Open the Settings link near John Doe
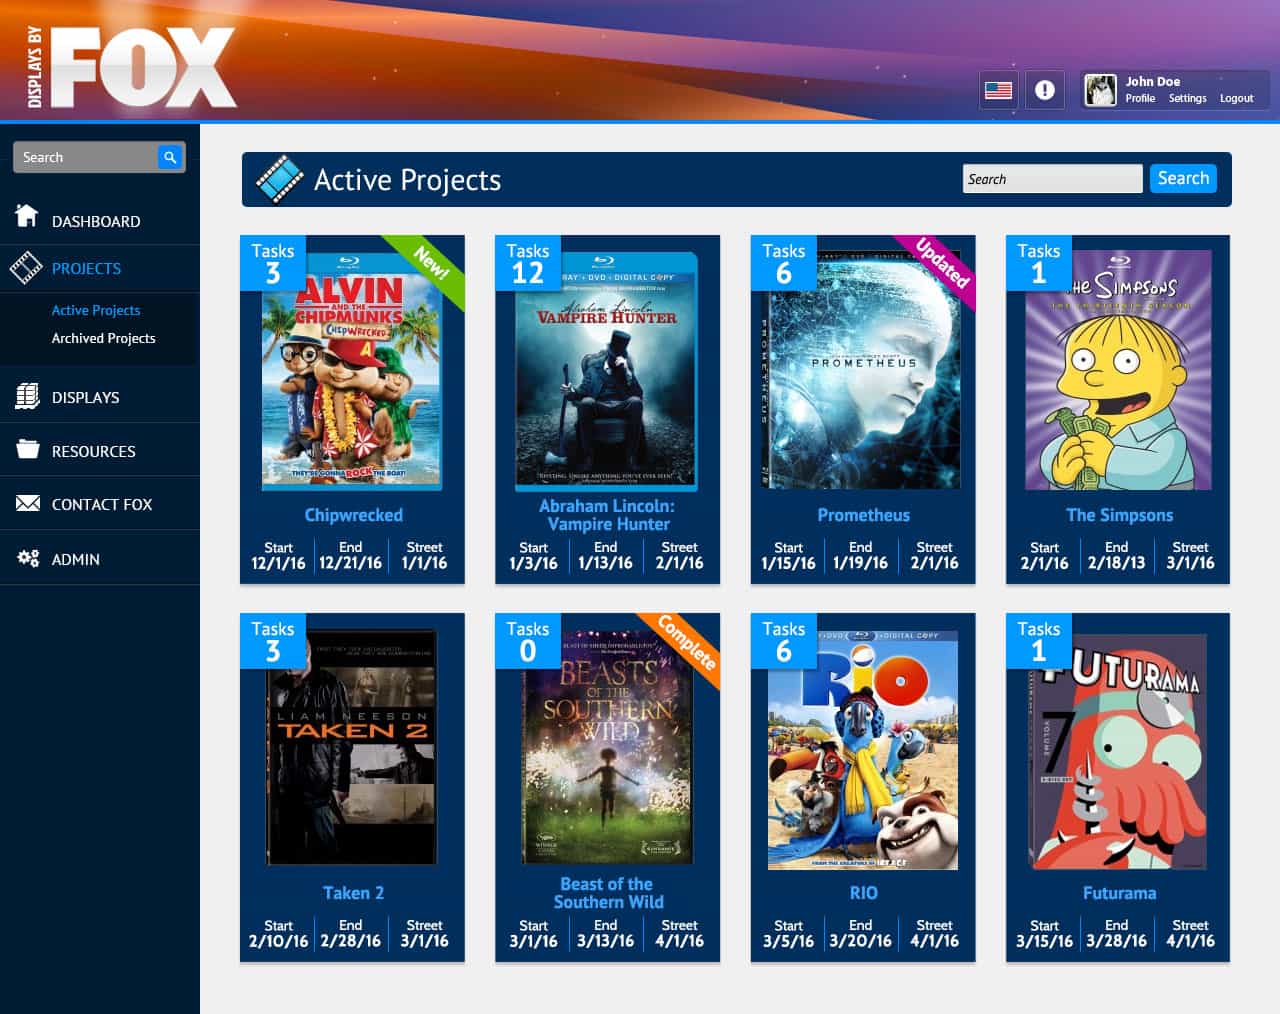 point(1188,98)
